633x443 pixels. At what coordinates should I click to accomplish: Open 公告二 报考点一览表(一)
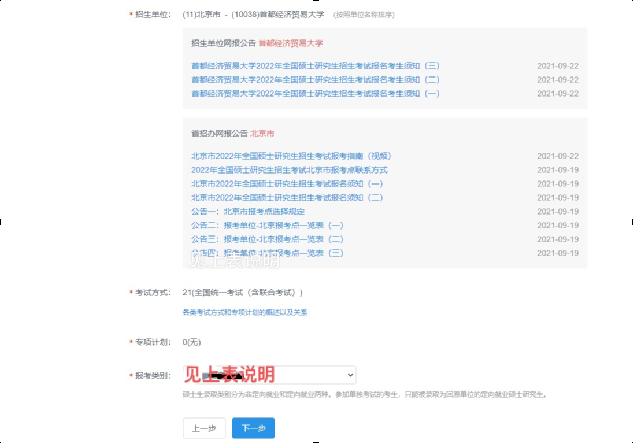(267, 225)
